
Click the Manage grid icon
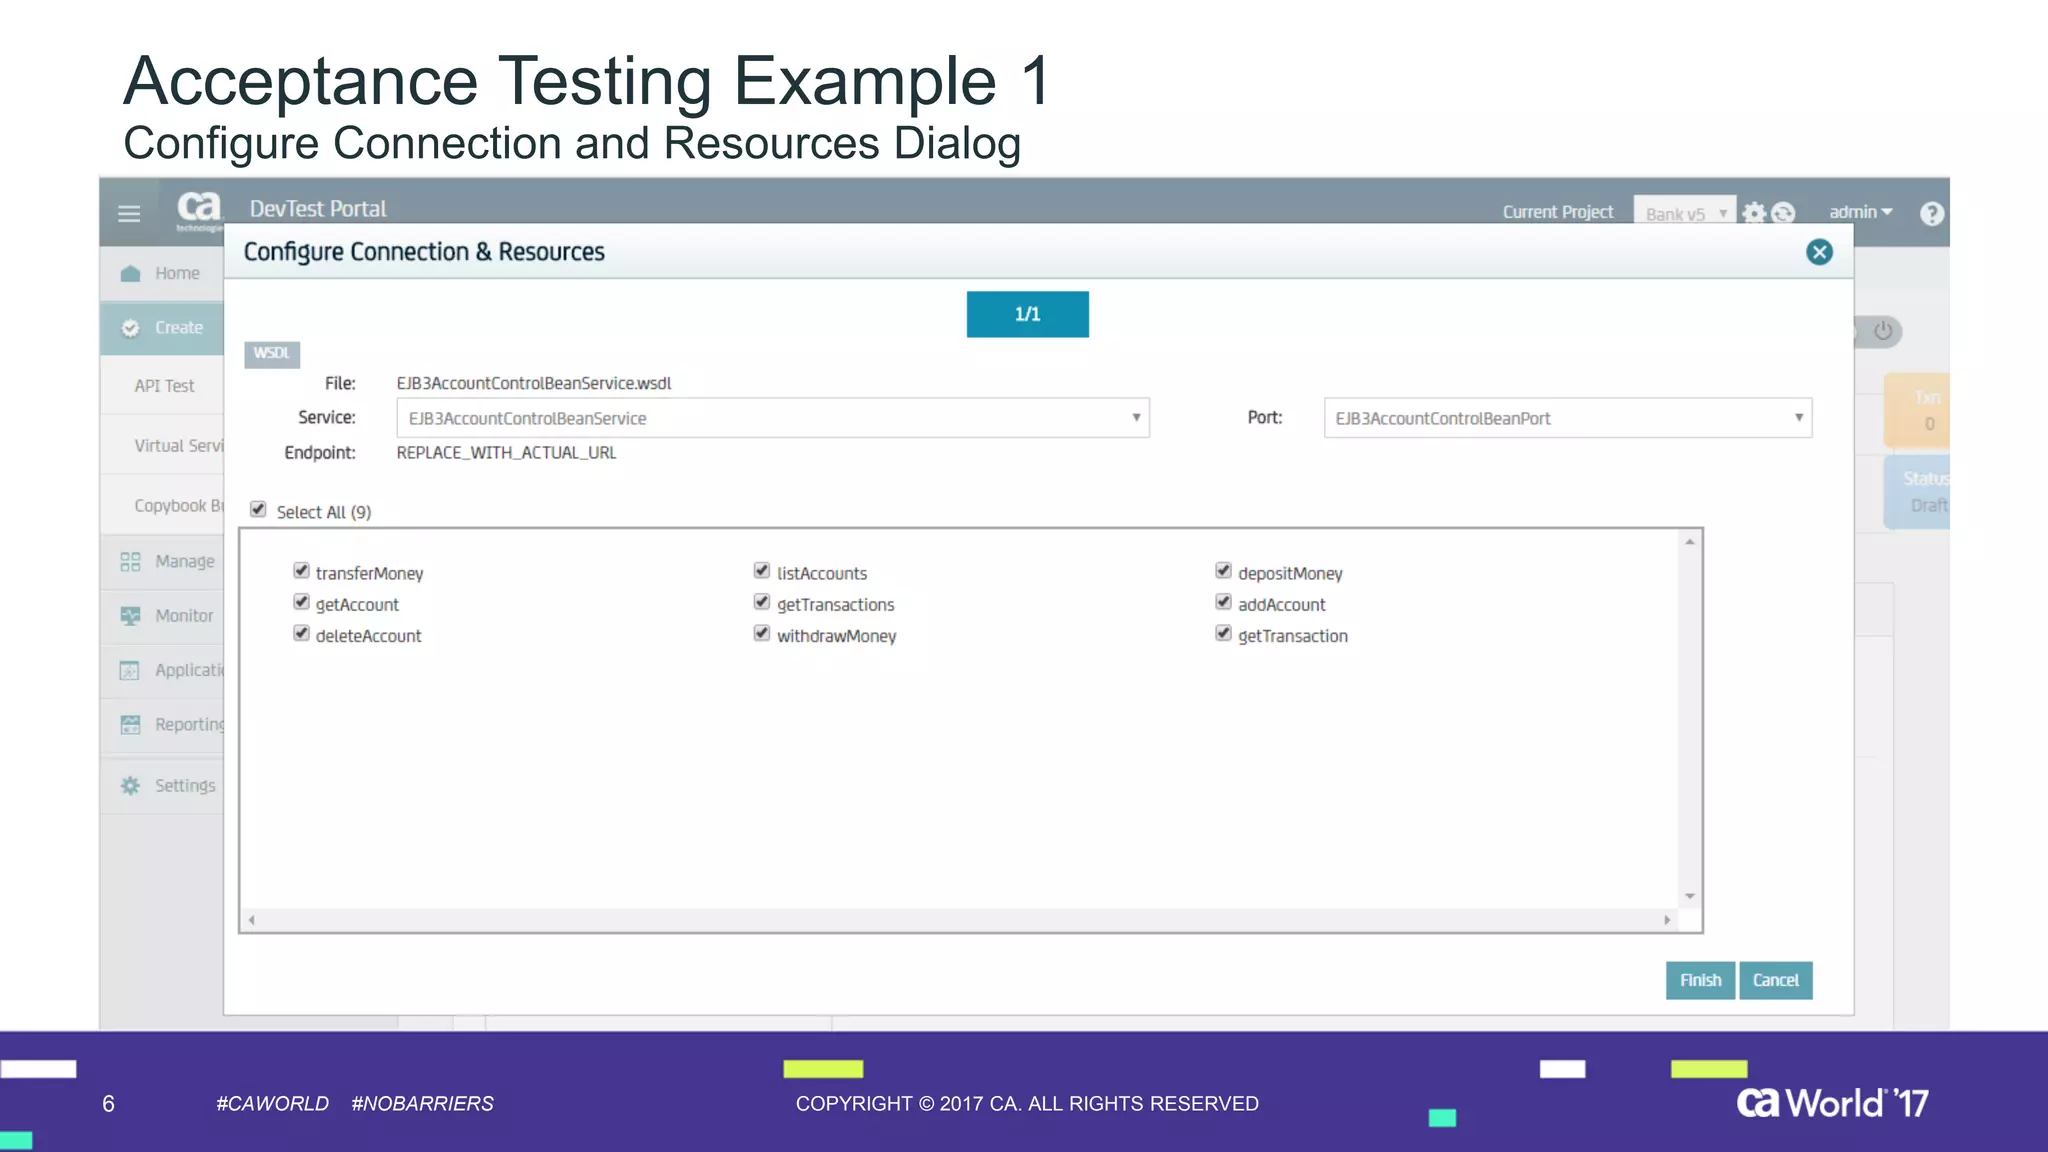click(x=130, y=562)
